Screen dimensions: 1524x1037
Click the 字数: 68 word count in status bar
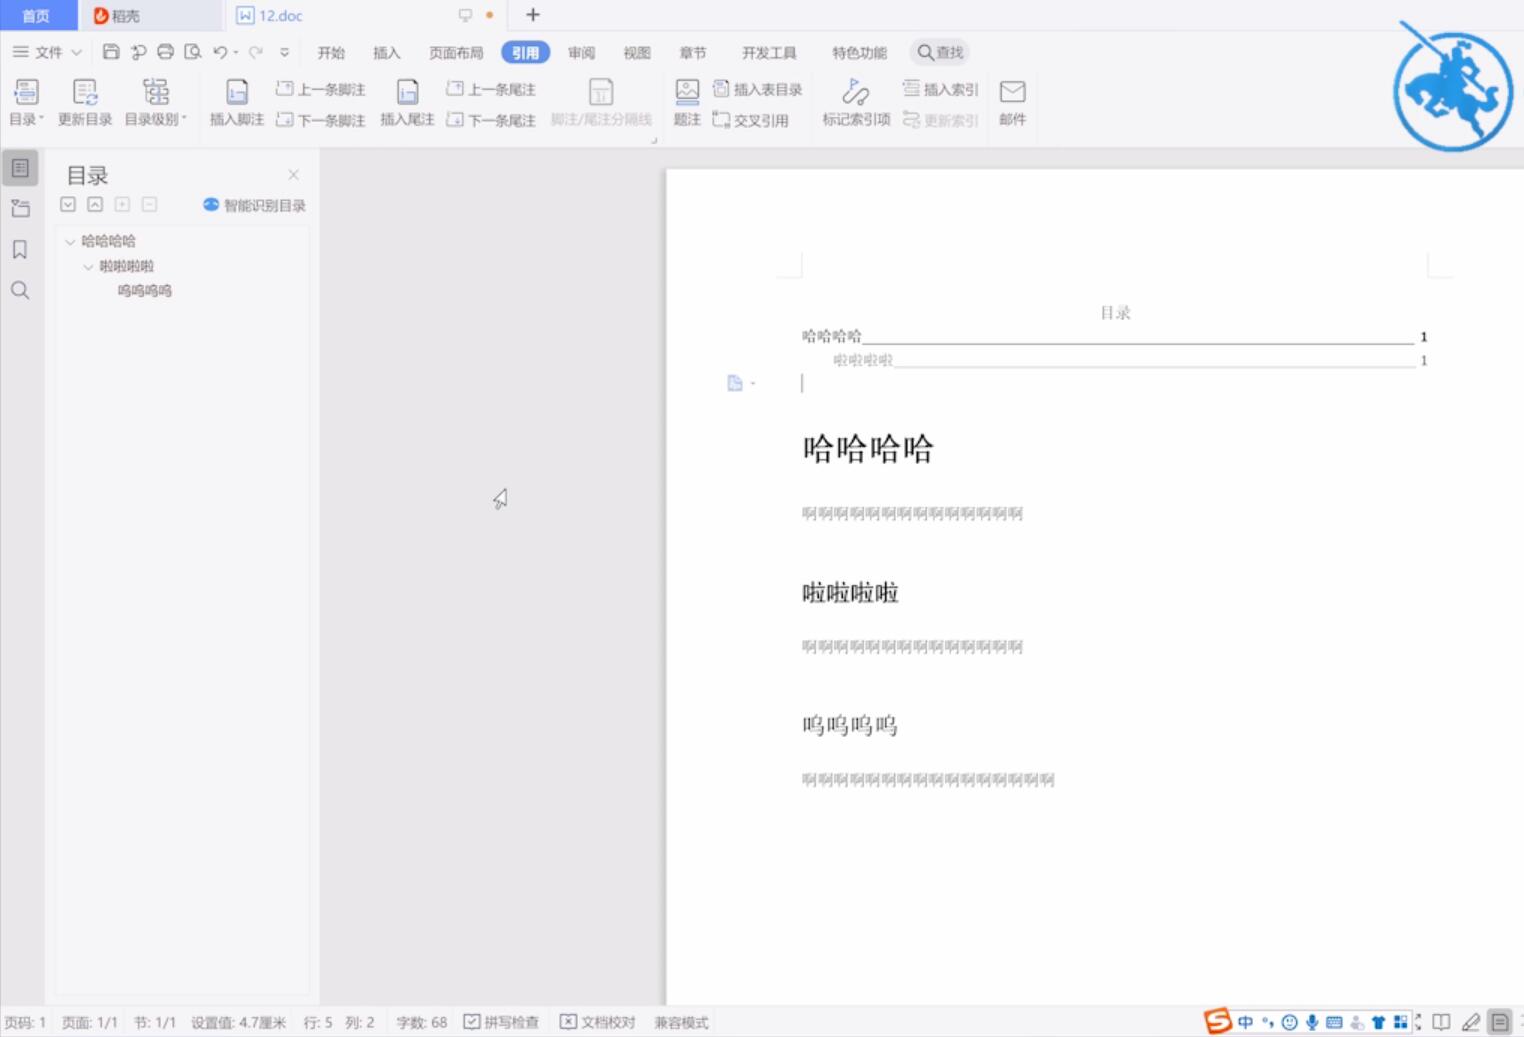coord(421,1022)
